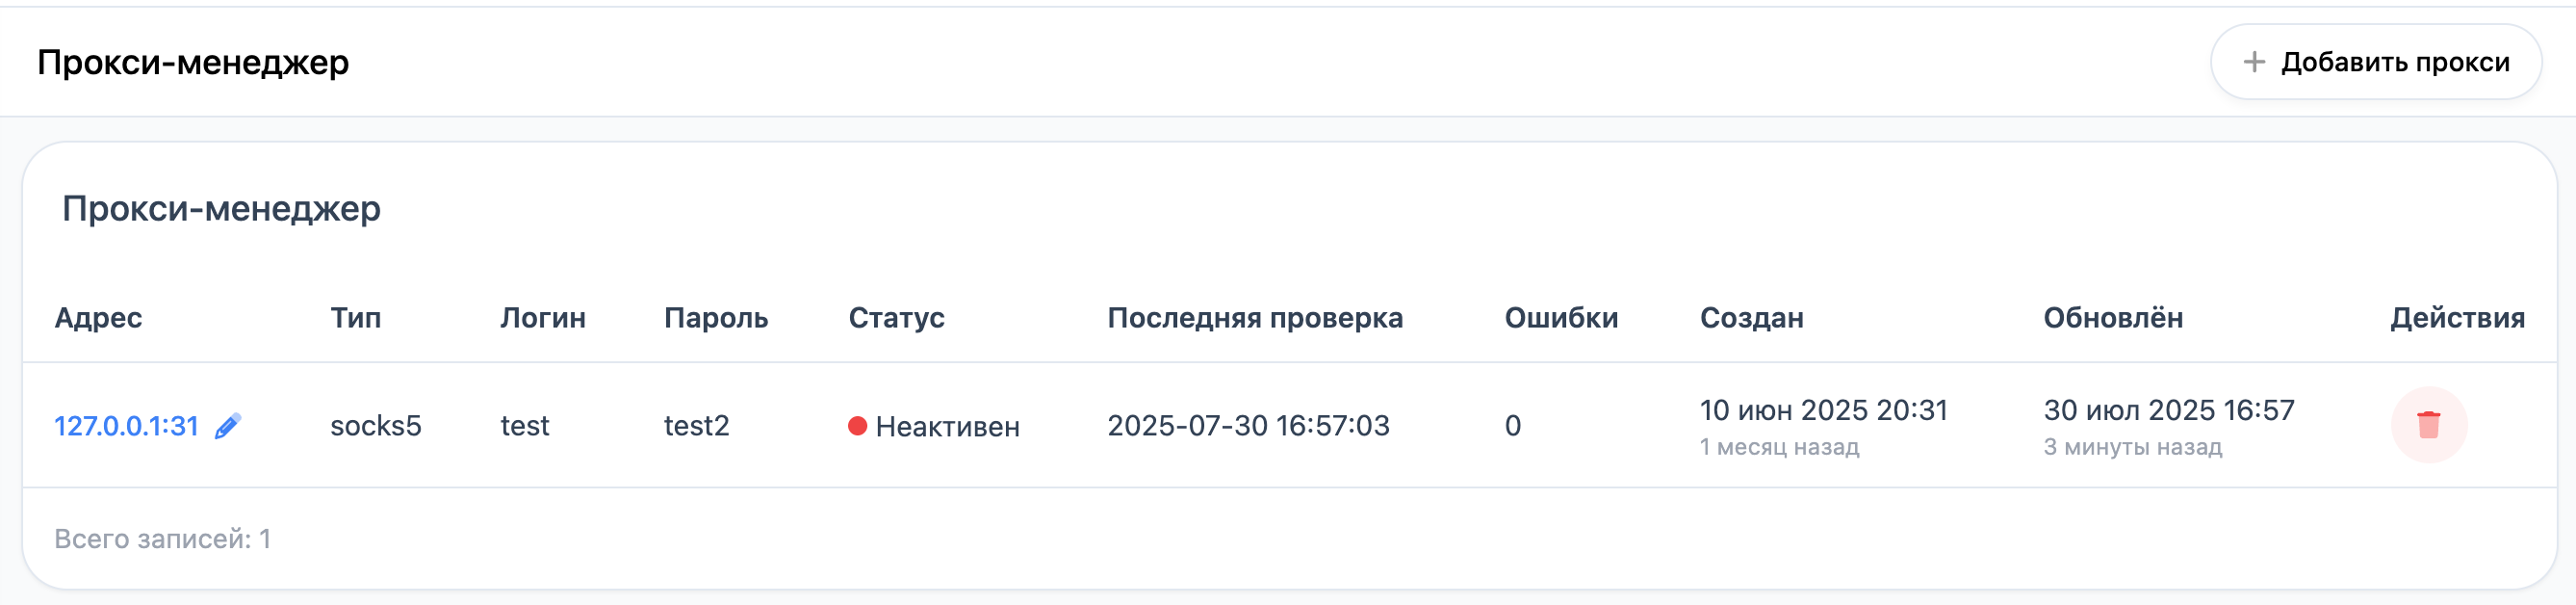Click the Адрес column header
The width and height of the screenshot is (2576, 605).
(98, 318)
